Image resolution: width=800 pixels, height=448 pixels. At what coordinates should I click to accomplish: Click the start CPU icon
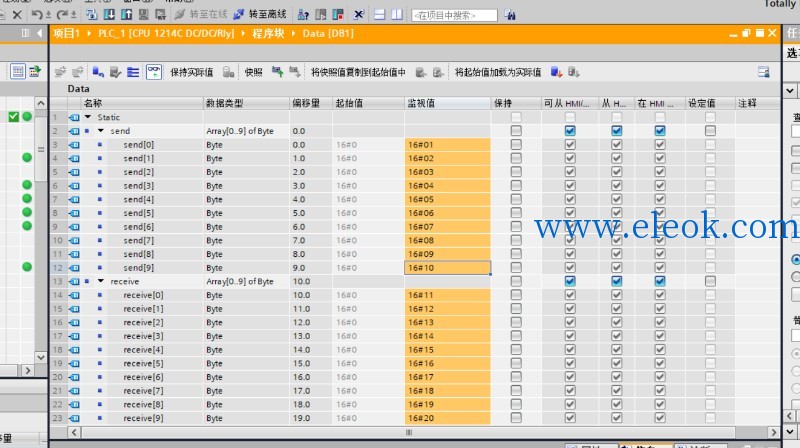click(x=320, y=15)
